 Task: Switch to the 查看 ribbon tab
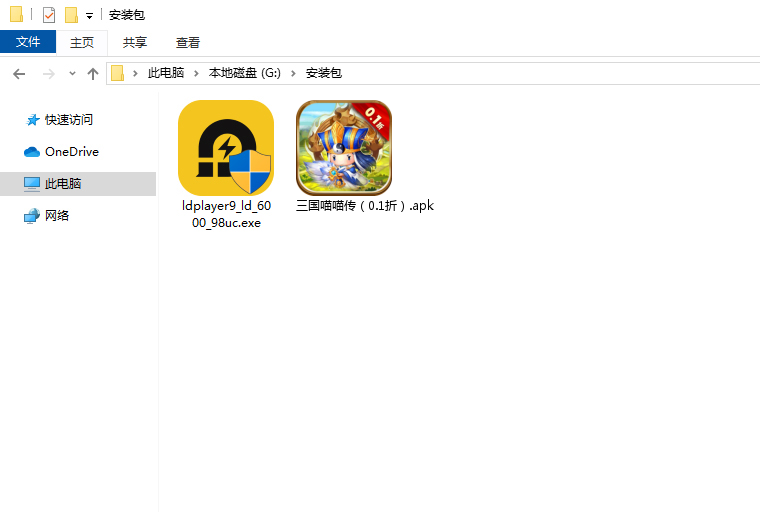188,42
